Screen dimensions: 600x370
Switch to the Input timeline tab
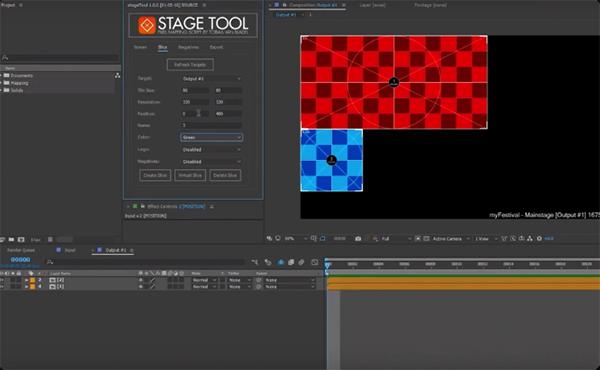(x=70, y=250)
